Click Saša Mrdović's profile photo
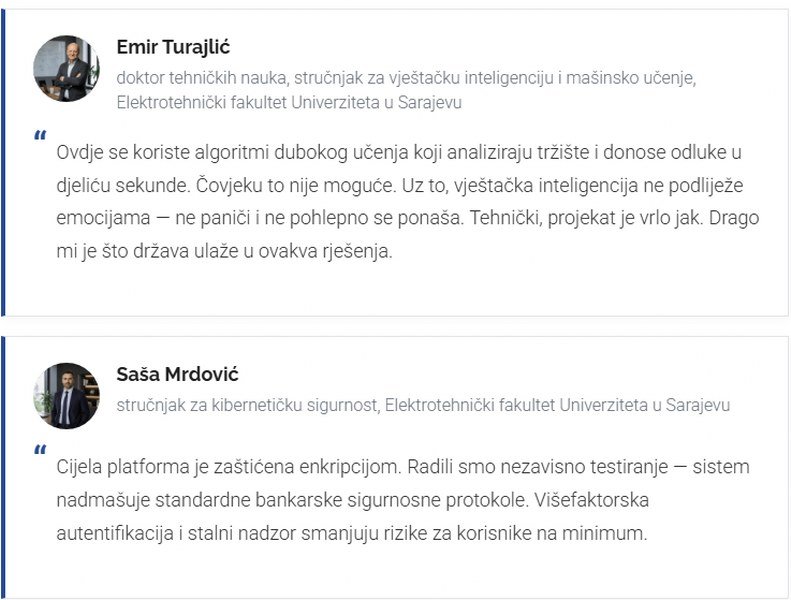 [66, 396]
